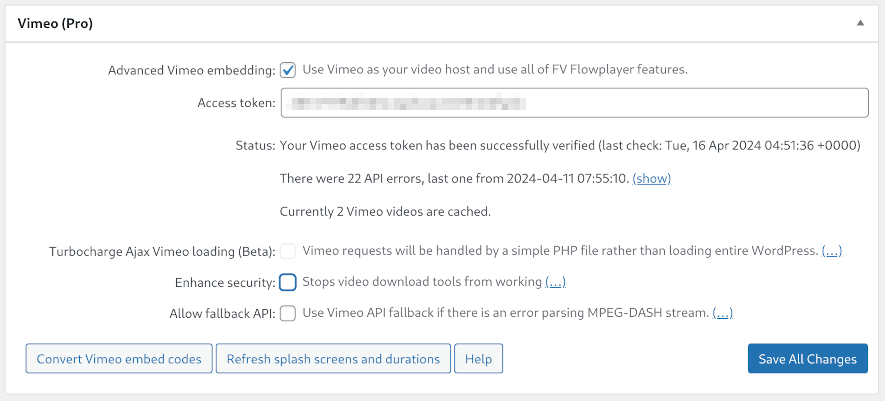Click 'Currently 2 Vimeo videos are cached' text

[x=385, y=212]
